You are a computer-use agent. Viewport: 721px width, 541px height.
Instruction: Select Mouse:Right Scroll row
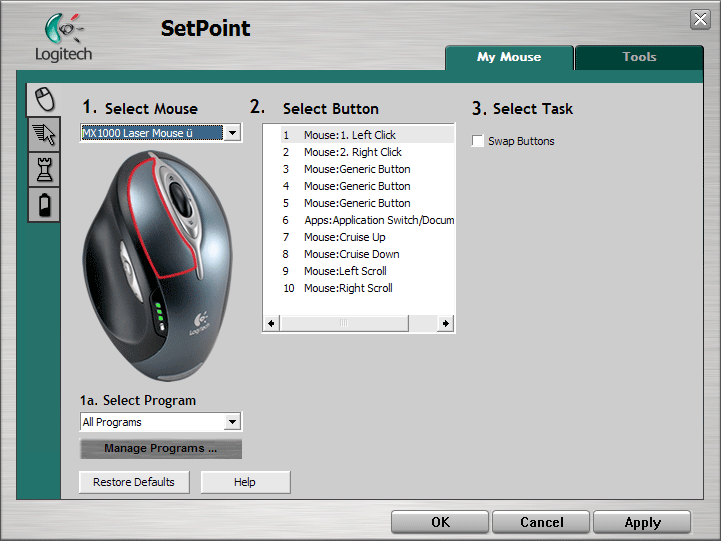coord(367,288)
